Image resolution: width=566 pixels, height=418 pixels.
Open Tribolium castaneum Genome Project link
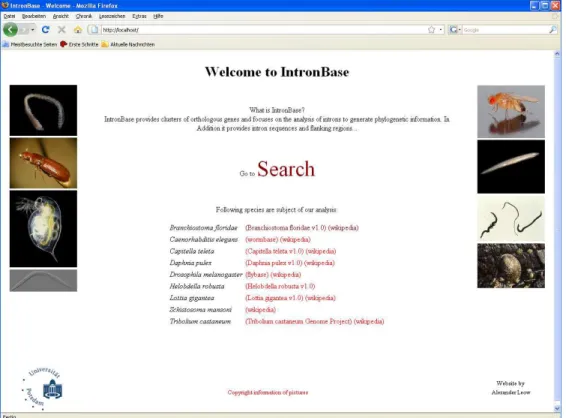click(299, 321)
